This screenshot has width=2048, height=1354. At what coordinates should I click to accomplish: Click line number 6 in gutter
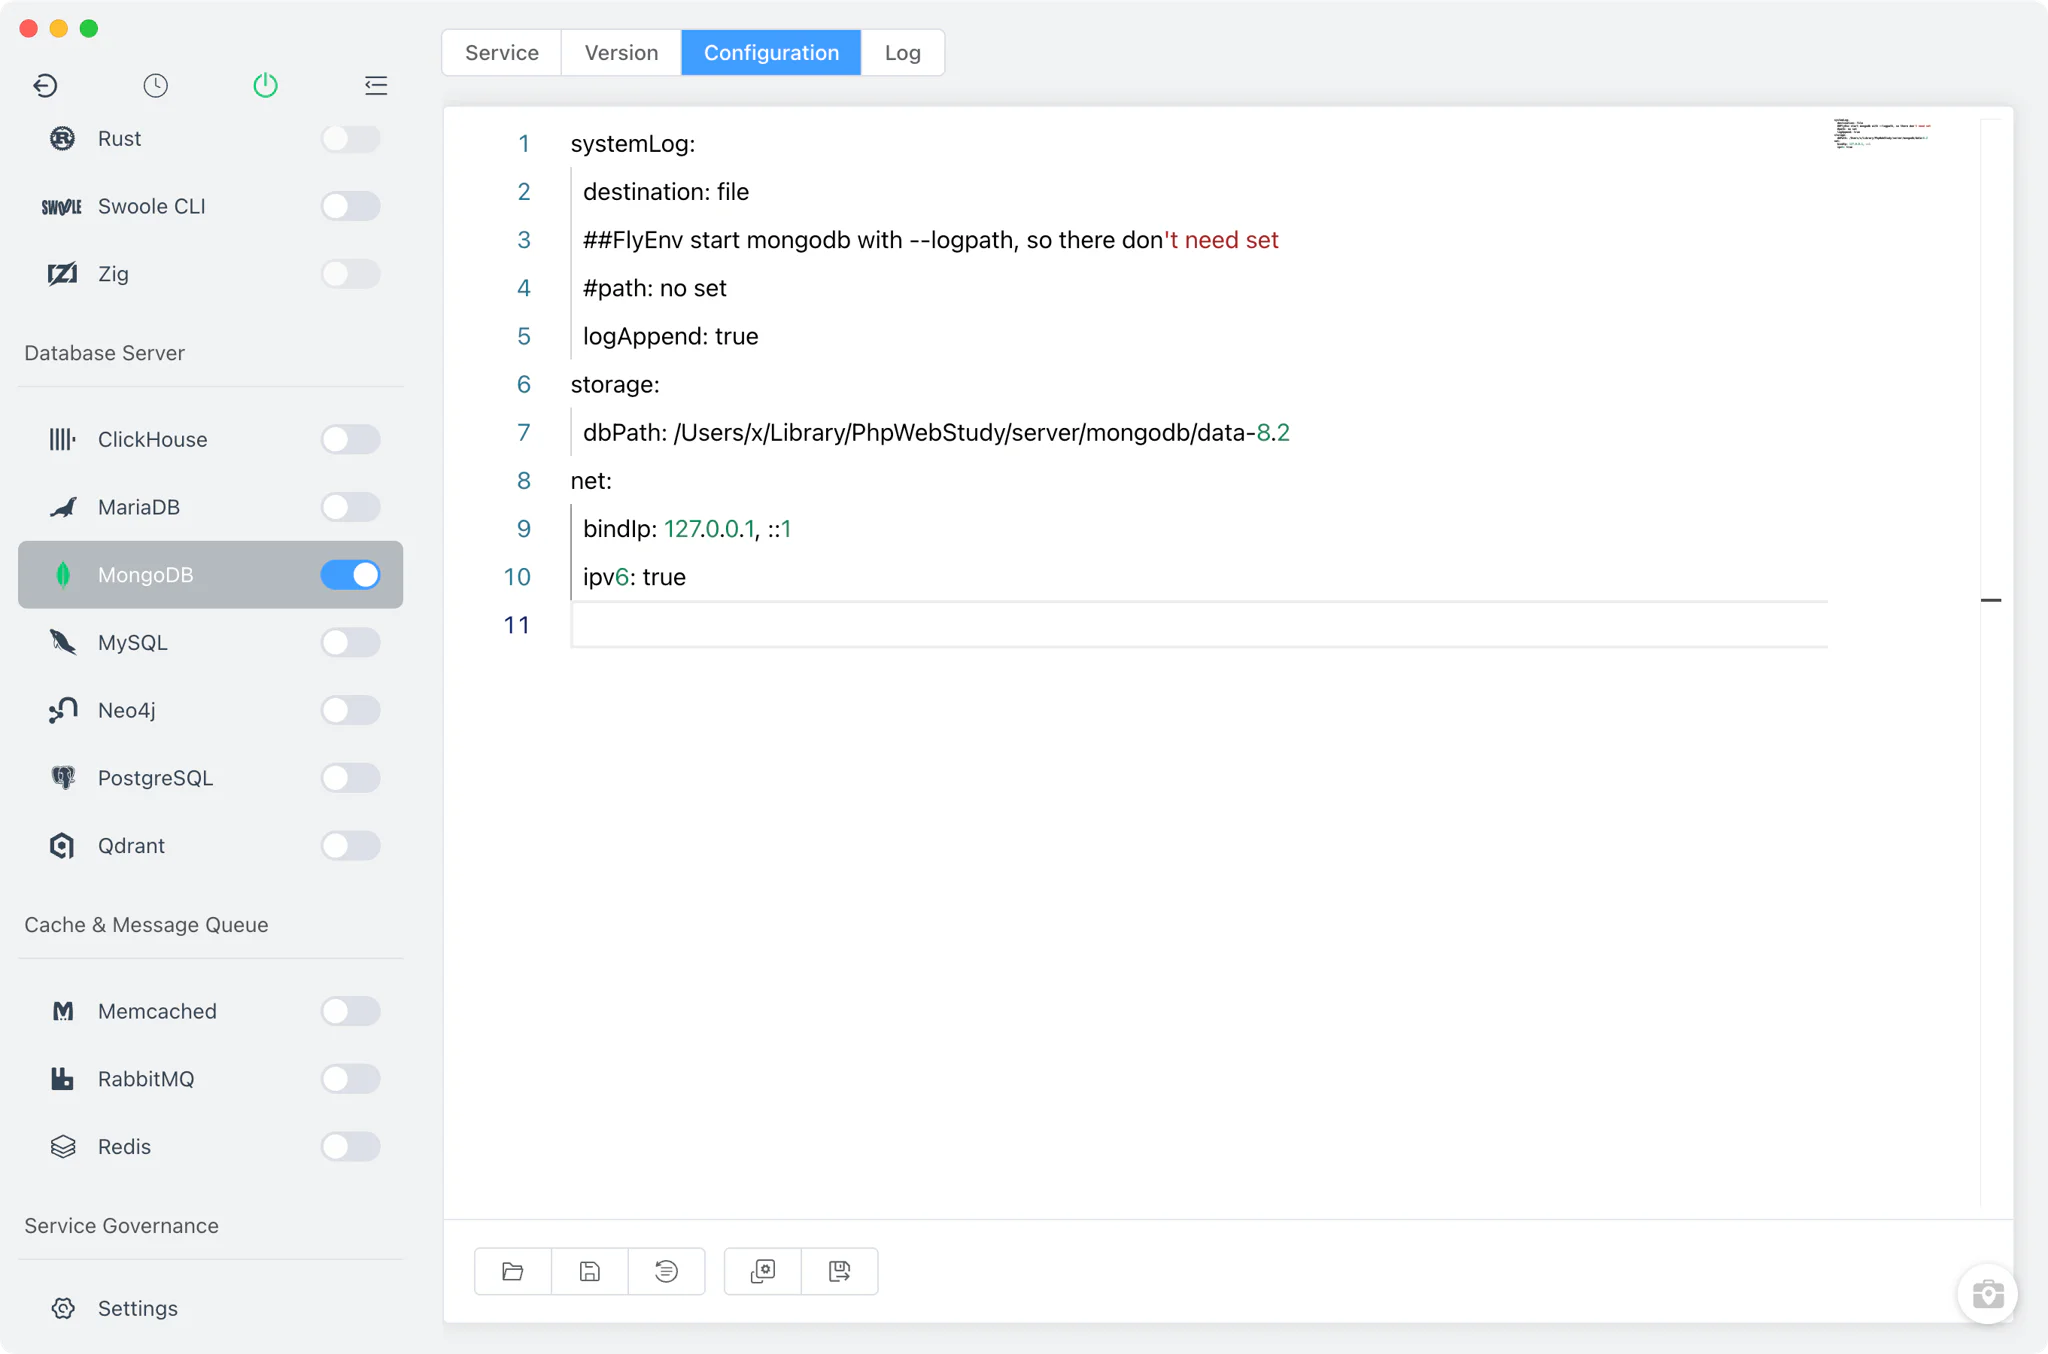tap(523, 384)
